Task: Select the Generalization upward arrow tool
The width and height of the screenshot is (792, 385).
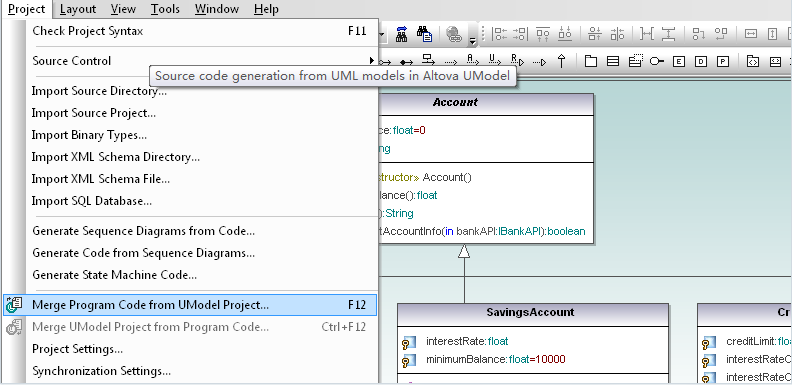Action: (562, 61)
